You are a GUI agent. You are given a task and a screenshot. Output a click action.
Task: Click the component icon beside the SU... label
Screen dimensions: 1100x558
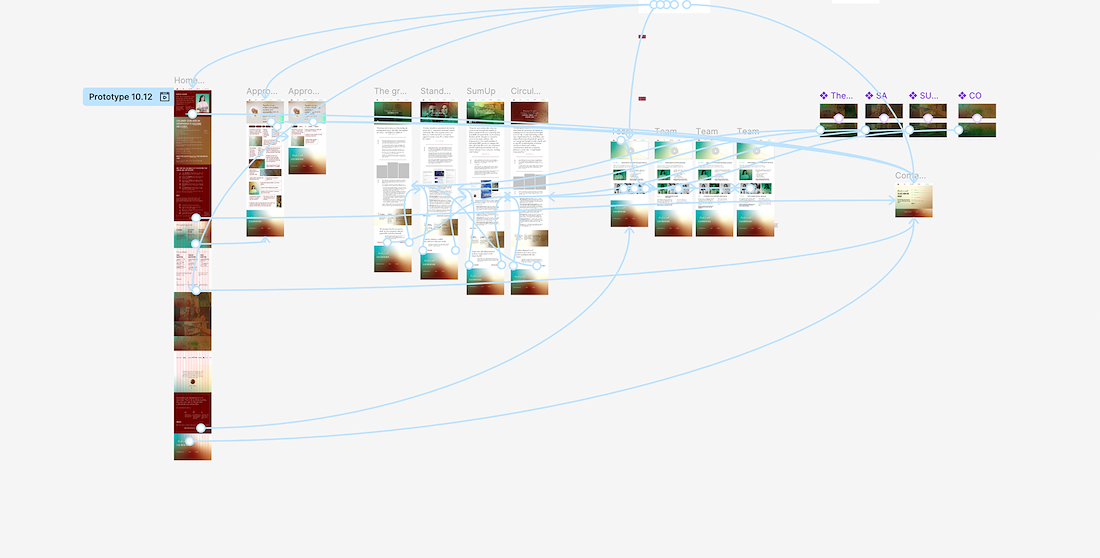click(x=913, y=95)
